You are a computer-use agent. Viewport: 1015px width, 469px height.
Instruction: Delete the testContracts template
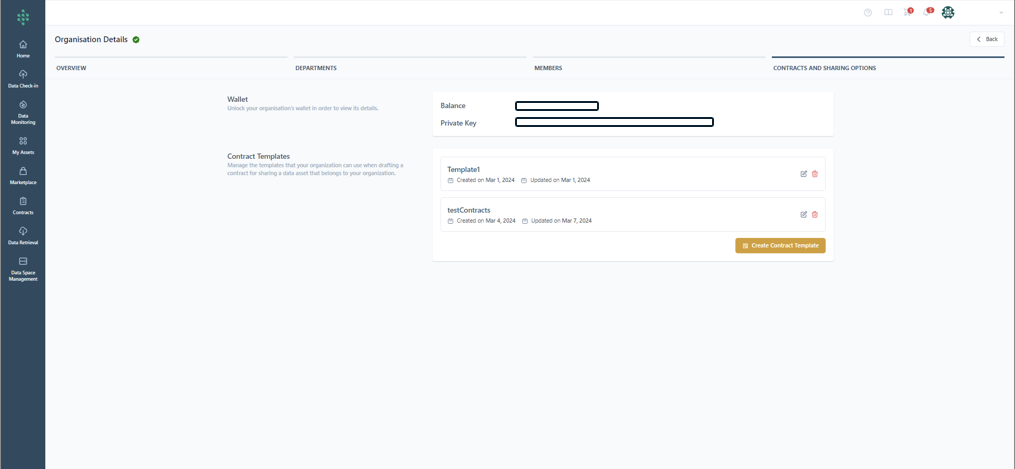815,214
